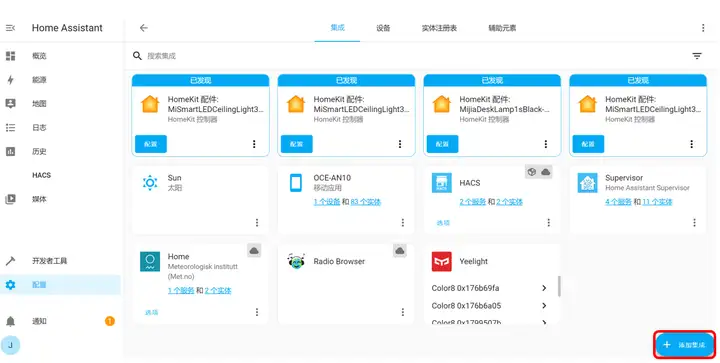Switch to the Devices tab
Image resolution: width=720 pixels, height=363 pixels.
383,28
